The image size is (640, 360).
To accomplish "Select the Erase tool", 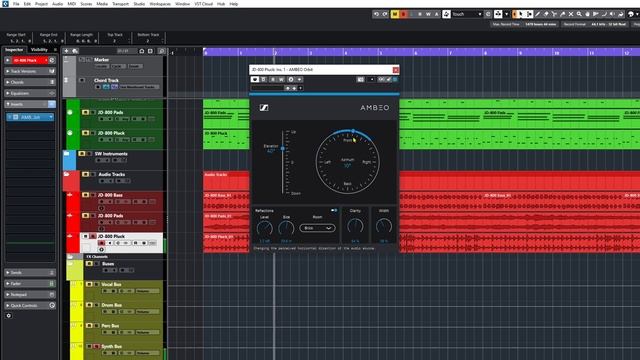I will tap(546, 14).
